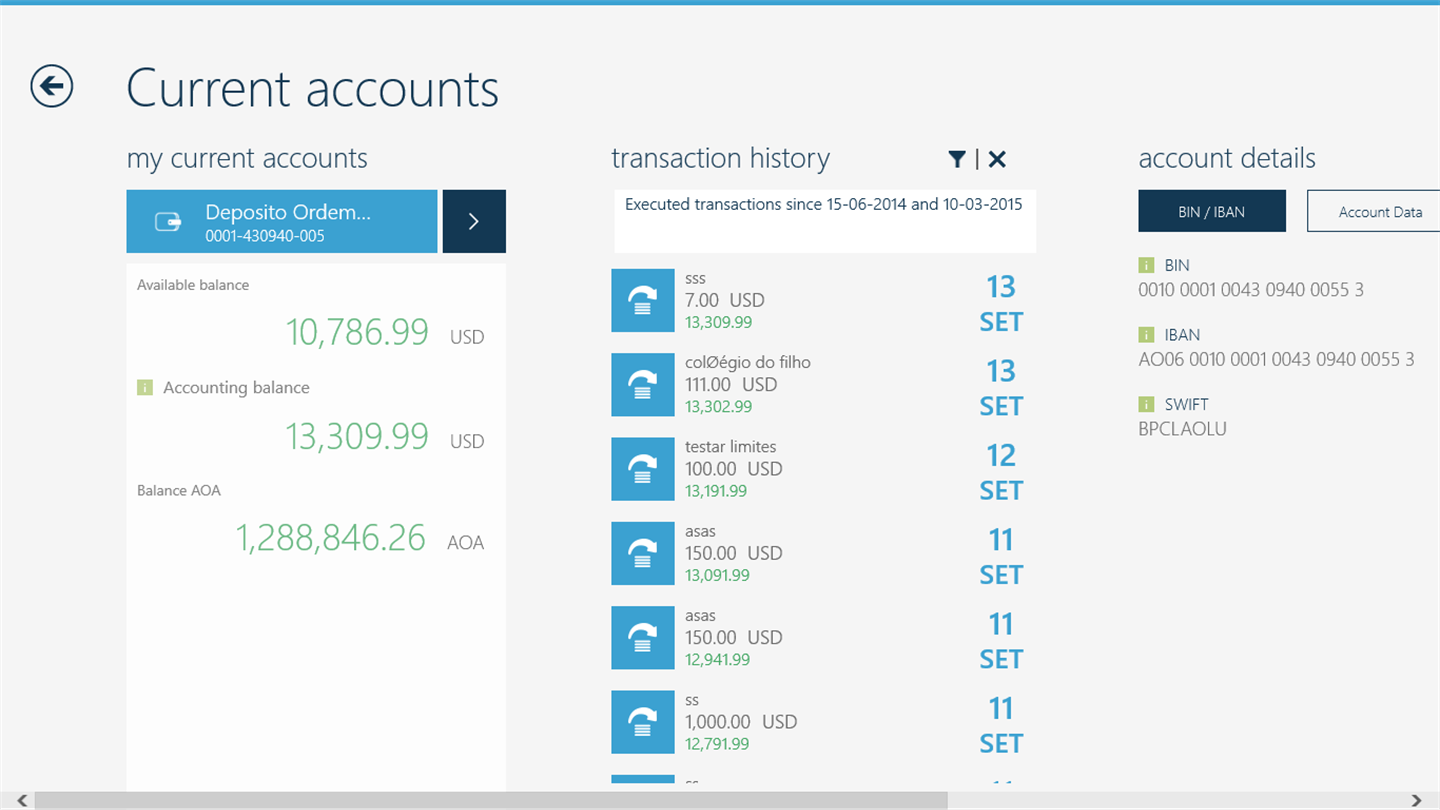Screen dimensions: 1440x810
Task: Click the info icon beside Accounting balance
Action: pyautogui.click(x=145, y=387)
